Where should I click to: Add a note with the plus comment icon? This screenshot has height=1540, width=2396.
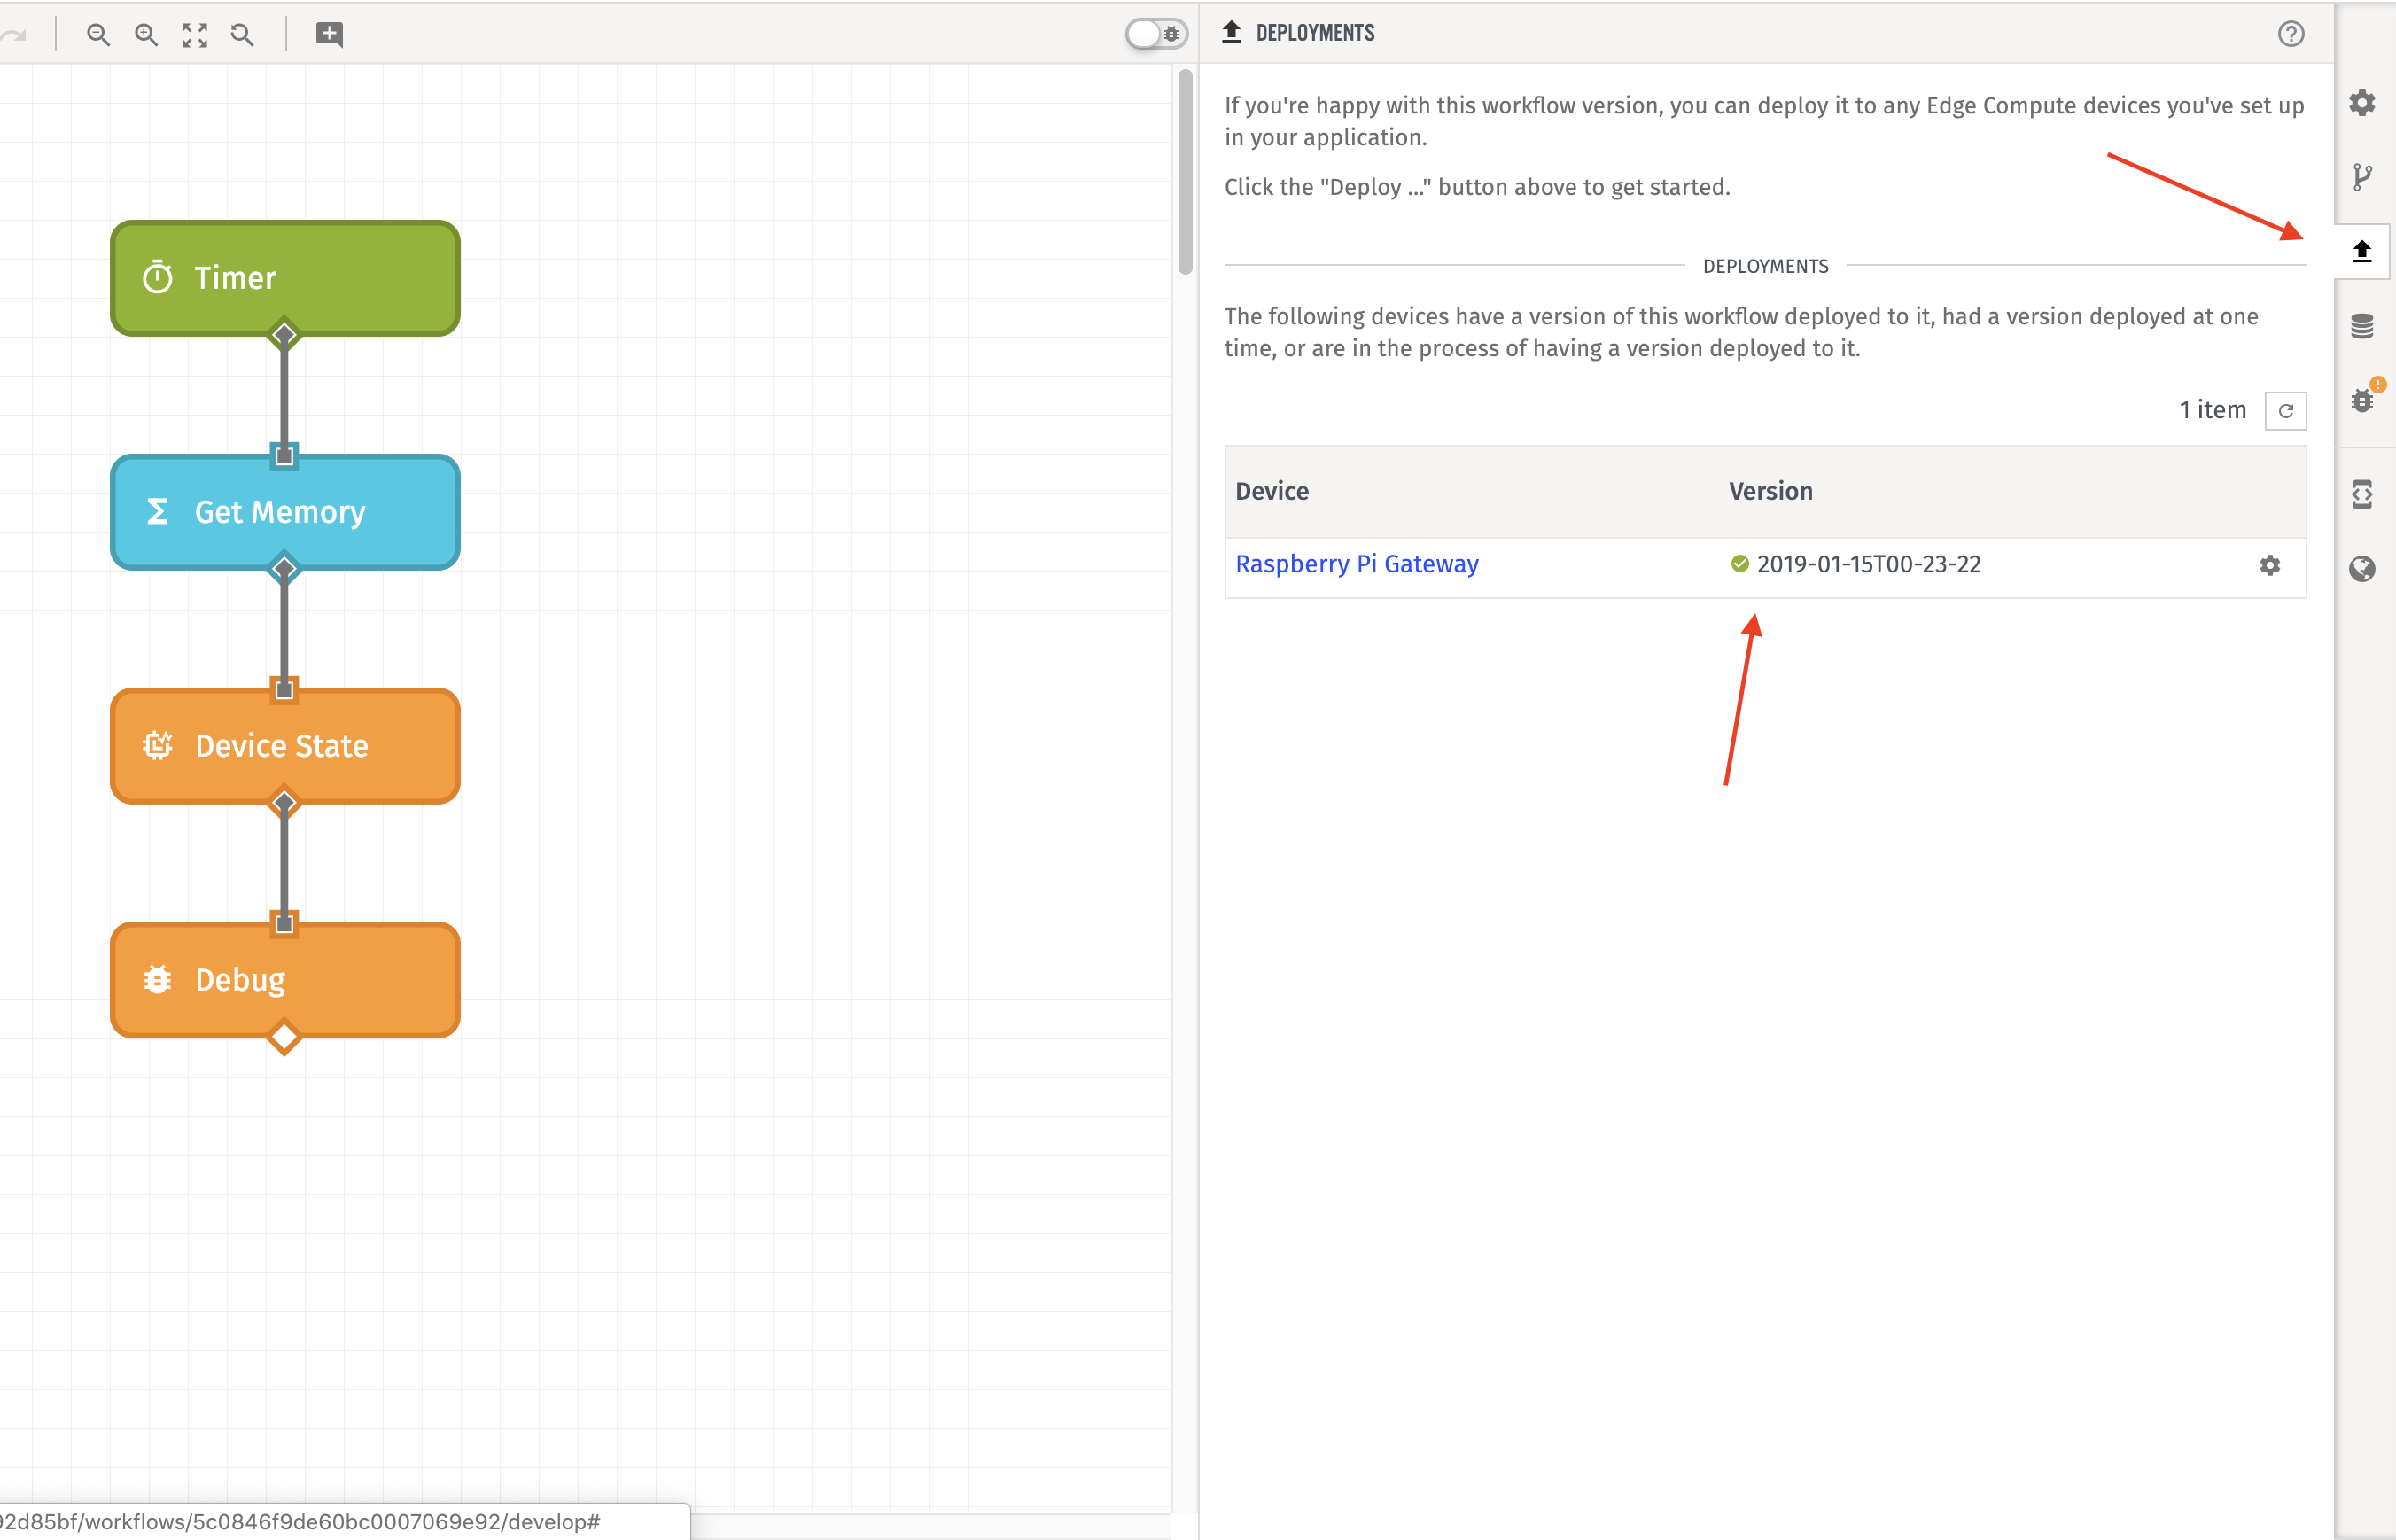[329, 34]
